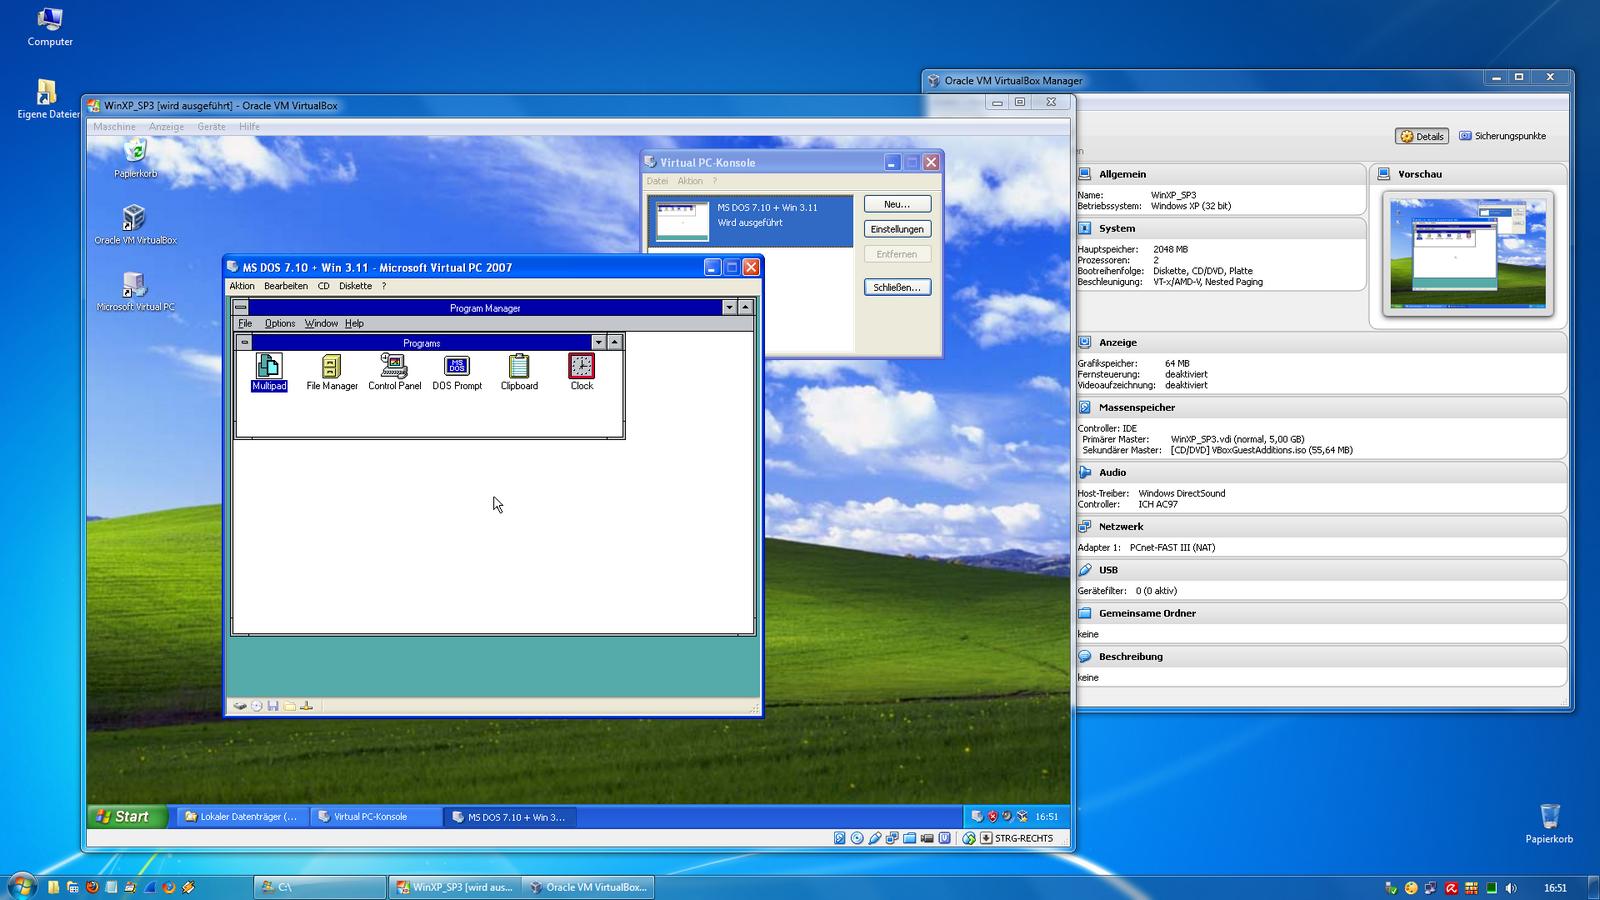Maximize Program Manager with the up arrow
Image resolution: width=1600 pixels, height=900 pixels.
point(745,308)
